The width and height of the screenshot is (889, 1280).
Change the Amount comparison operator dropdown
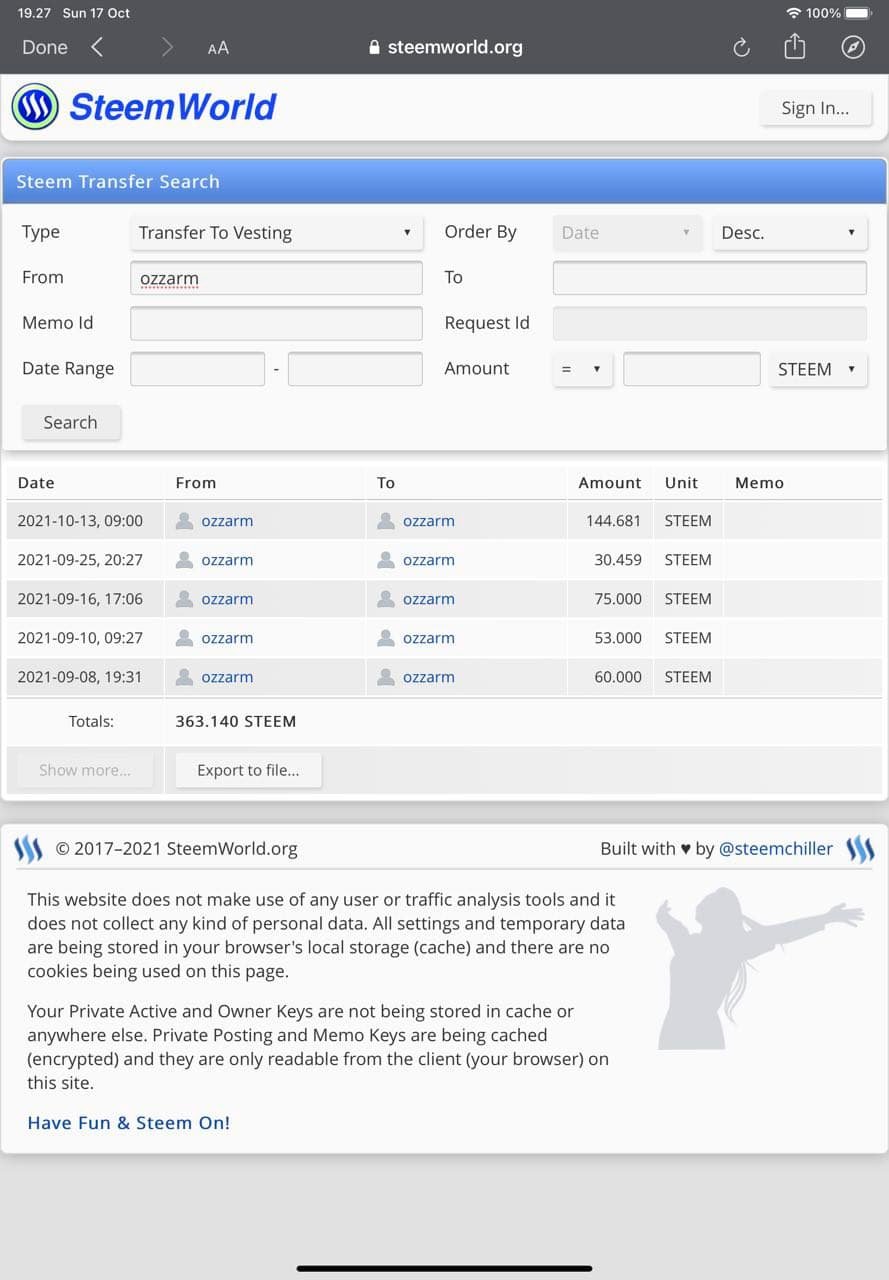(x=582, y=369)
